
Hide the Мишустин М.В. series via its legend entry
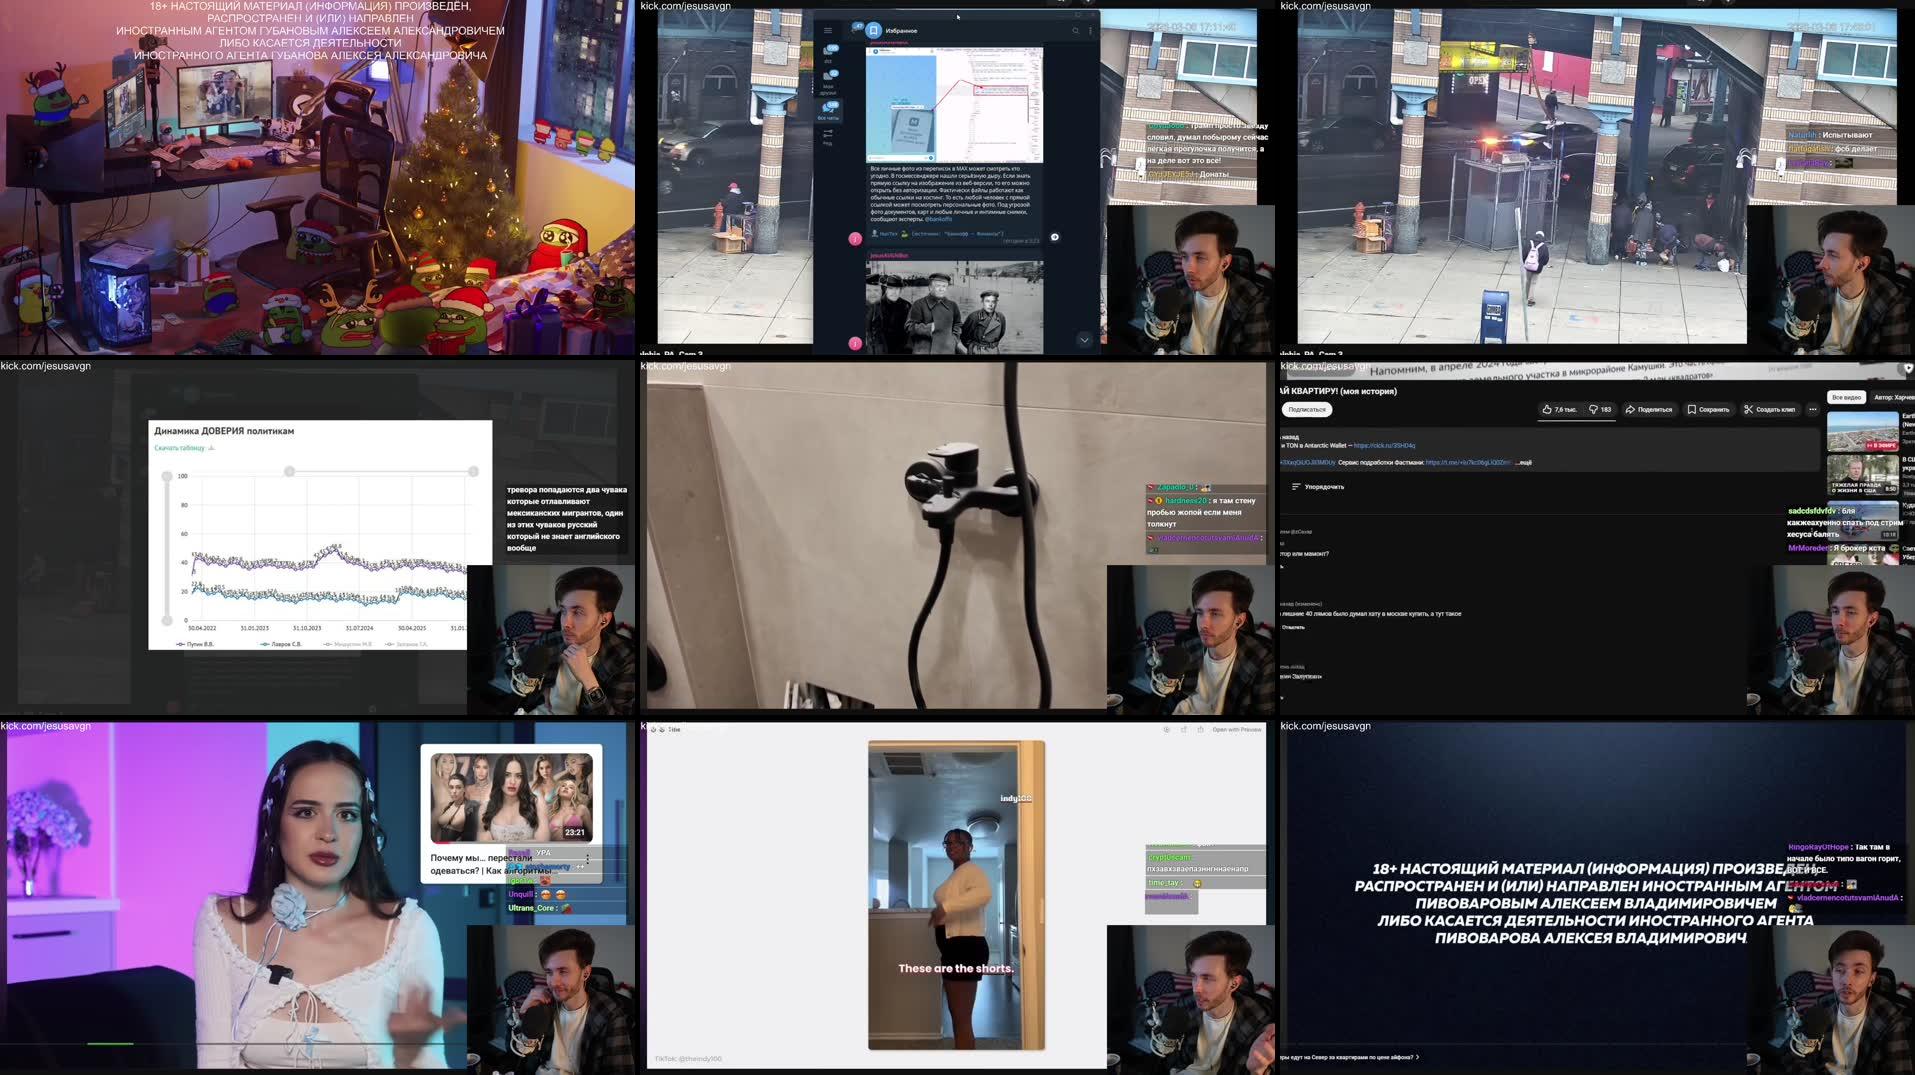click(348, 644)
